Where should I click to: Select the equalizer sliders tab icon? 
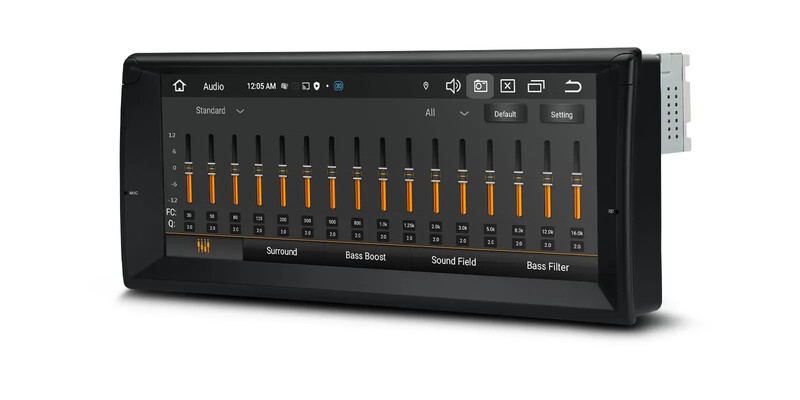coord(203,247)
